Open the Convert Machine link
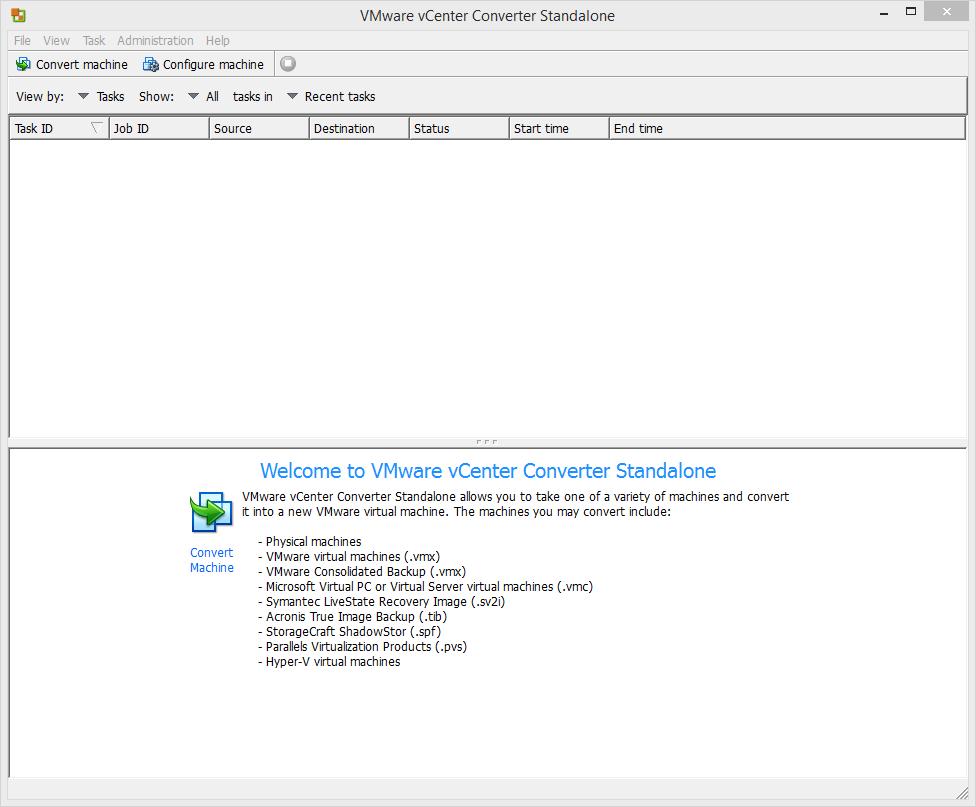 212,560
